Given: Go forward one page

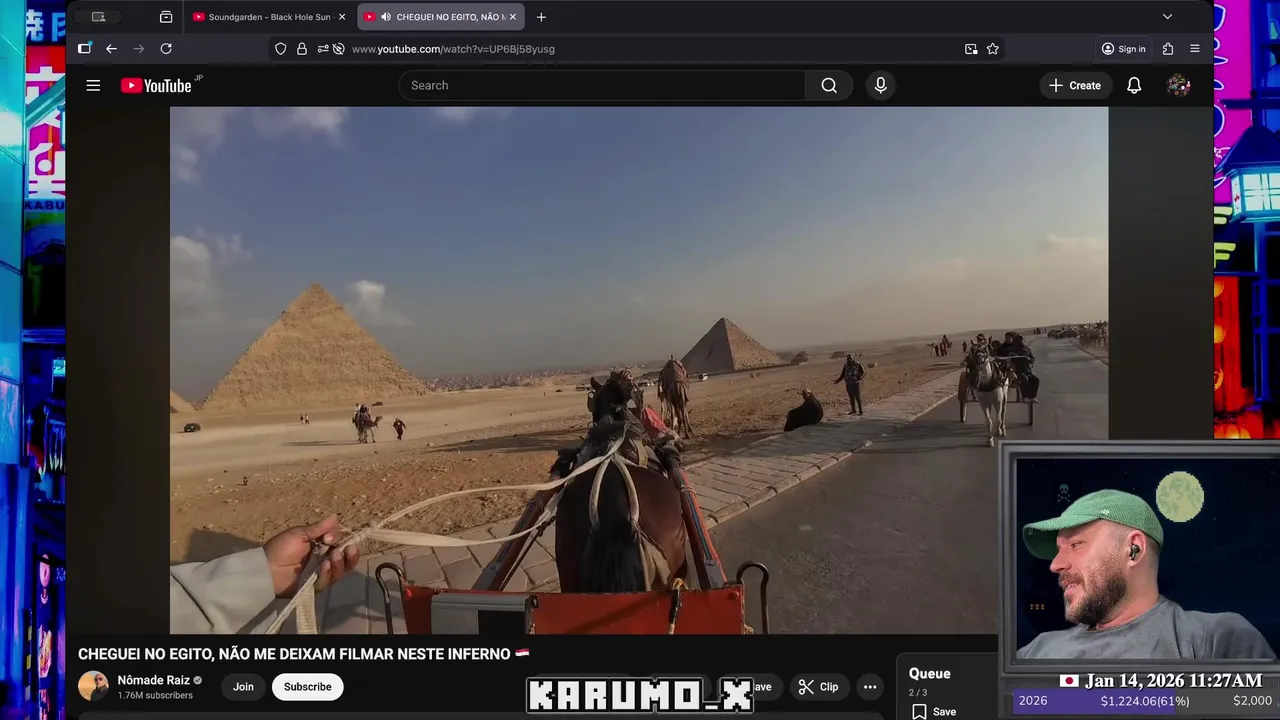Looking at the screenshot, I should click(x=139, y=48).
